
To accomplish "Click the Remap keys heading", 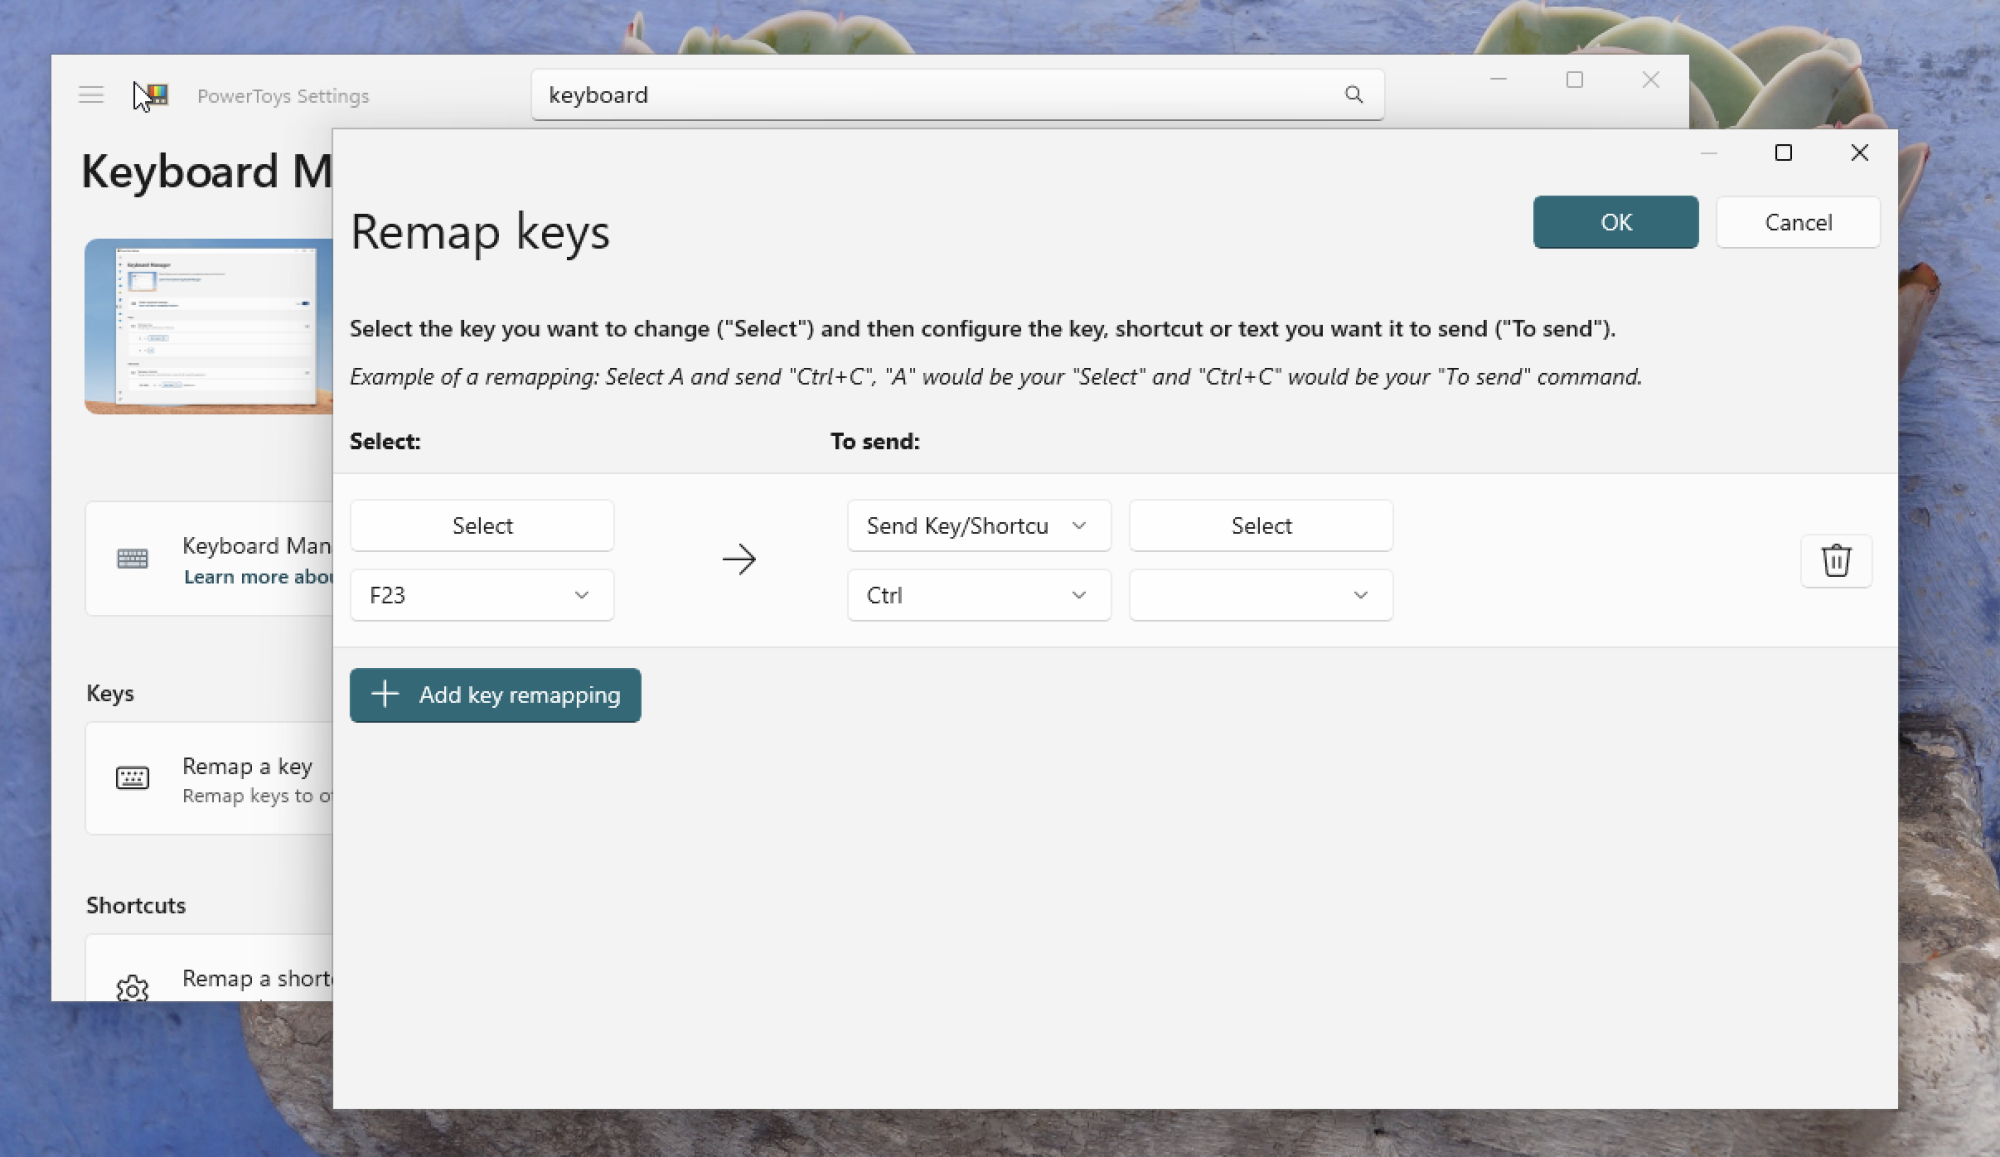I will [480, 232].
